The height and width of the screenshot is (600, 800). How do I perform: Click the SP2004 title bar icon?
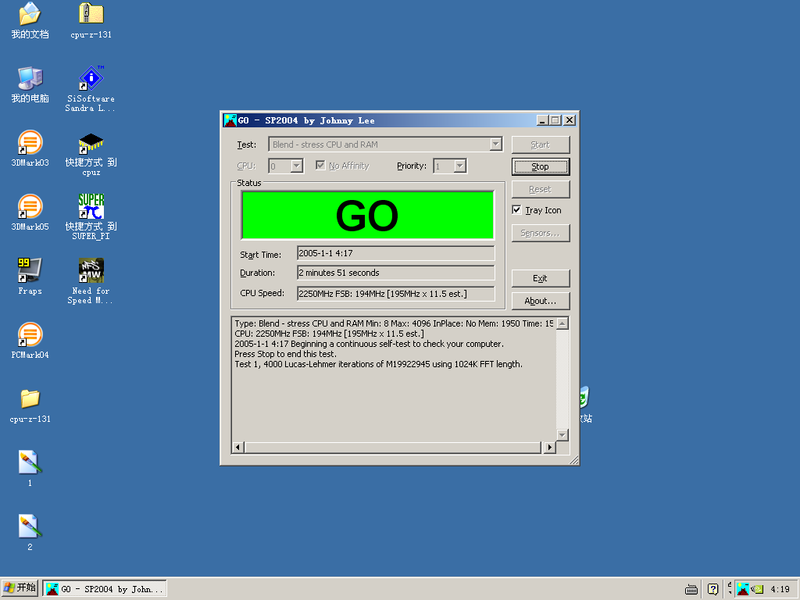click(x=230, y=120)
